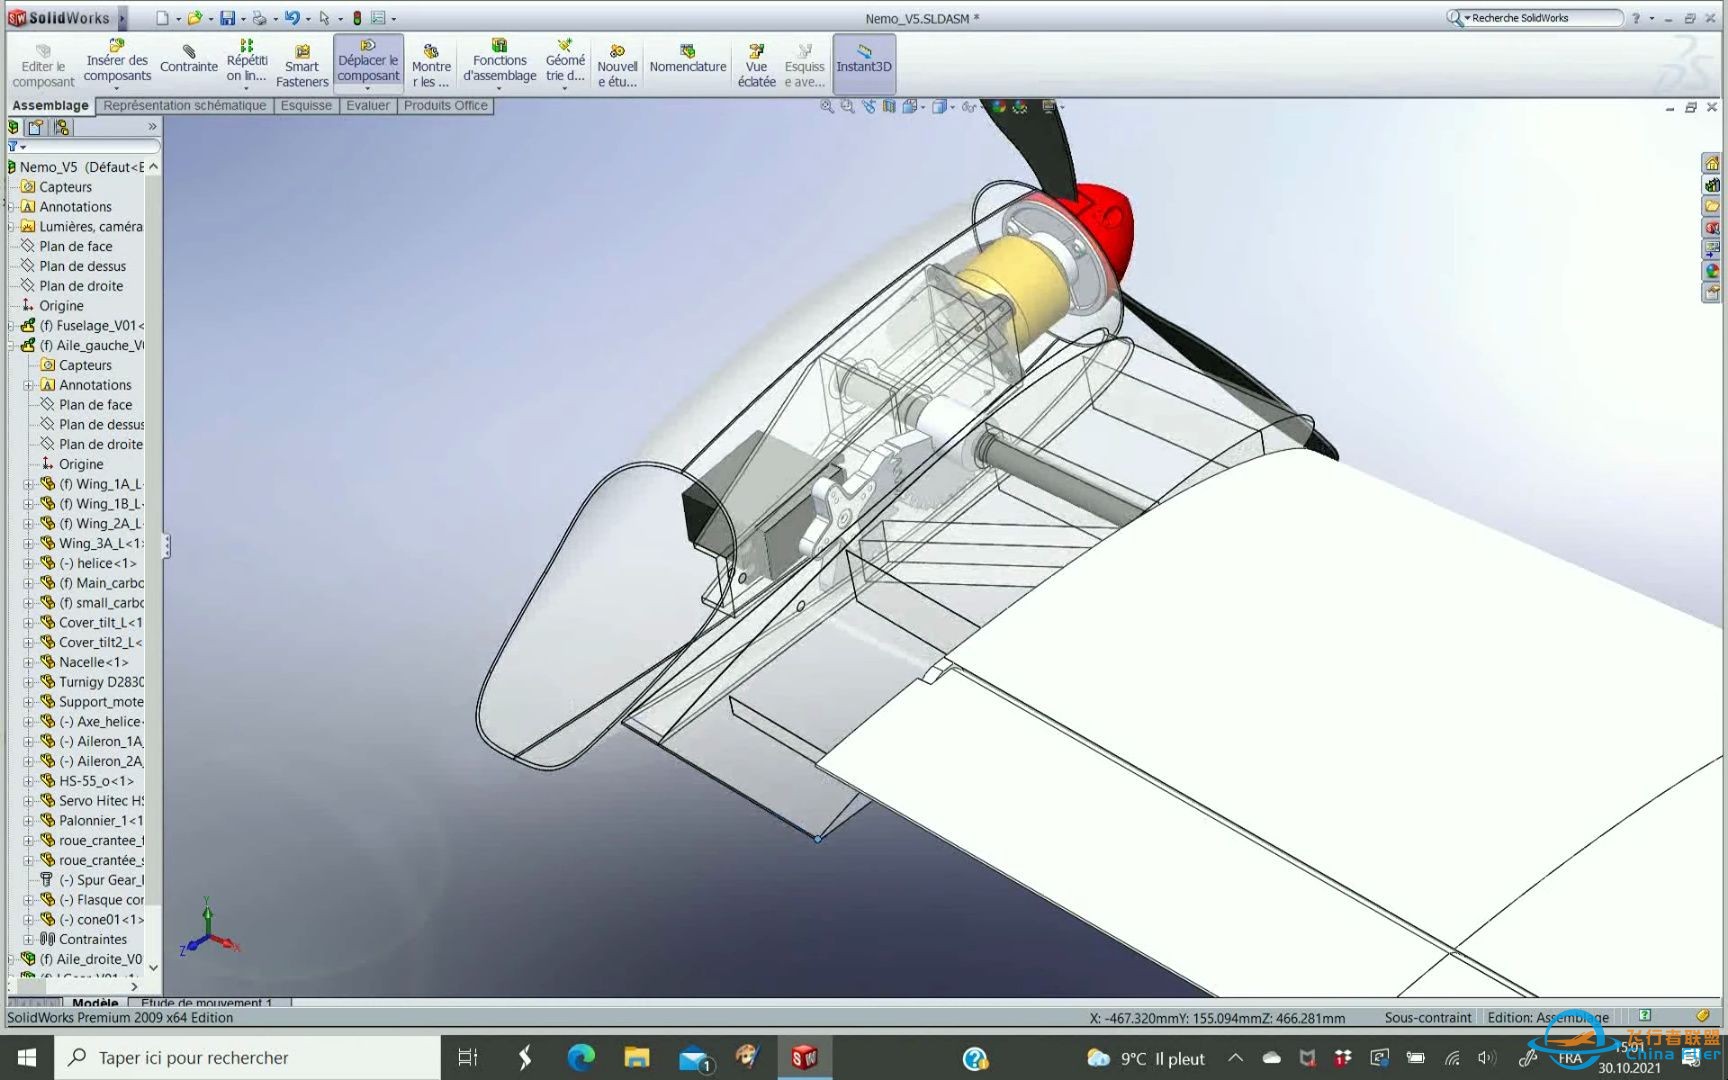This screenshot has height=1080, width=1728.
Task: Open Microsoft Edge from taskbar
Action: click(581, 1058)
